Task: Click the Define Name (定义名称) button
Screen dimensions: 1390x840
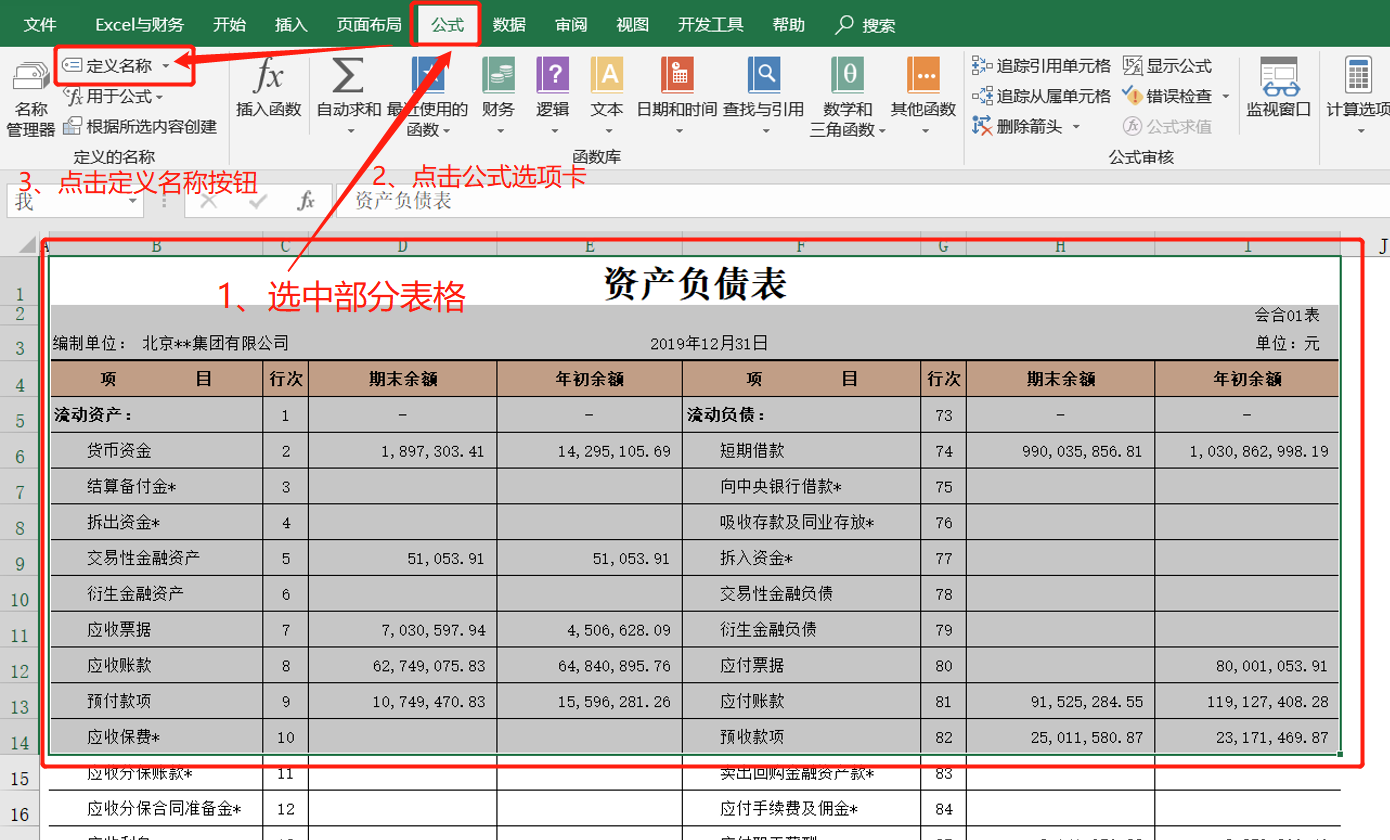Action: point(108,66)
